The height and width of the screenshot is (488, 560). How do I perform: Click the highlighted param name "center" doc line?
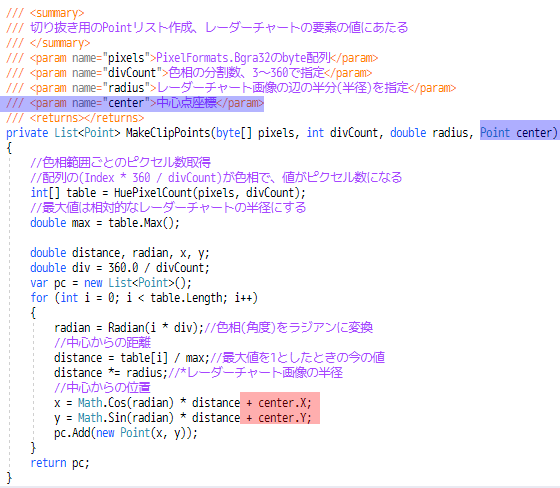[x=132, y=103]
